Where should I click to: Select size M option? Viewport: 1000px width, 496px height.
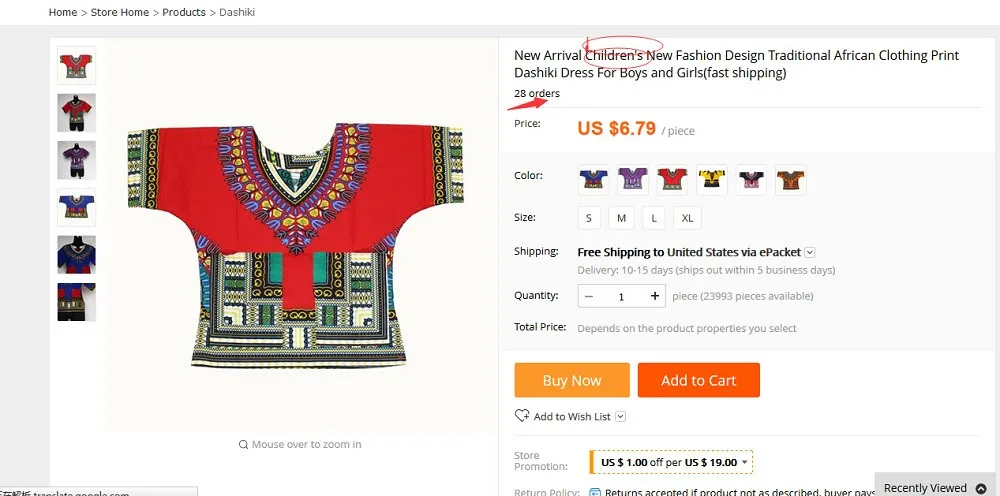coord(621,217)
